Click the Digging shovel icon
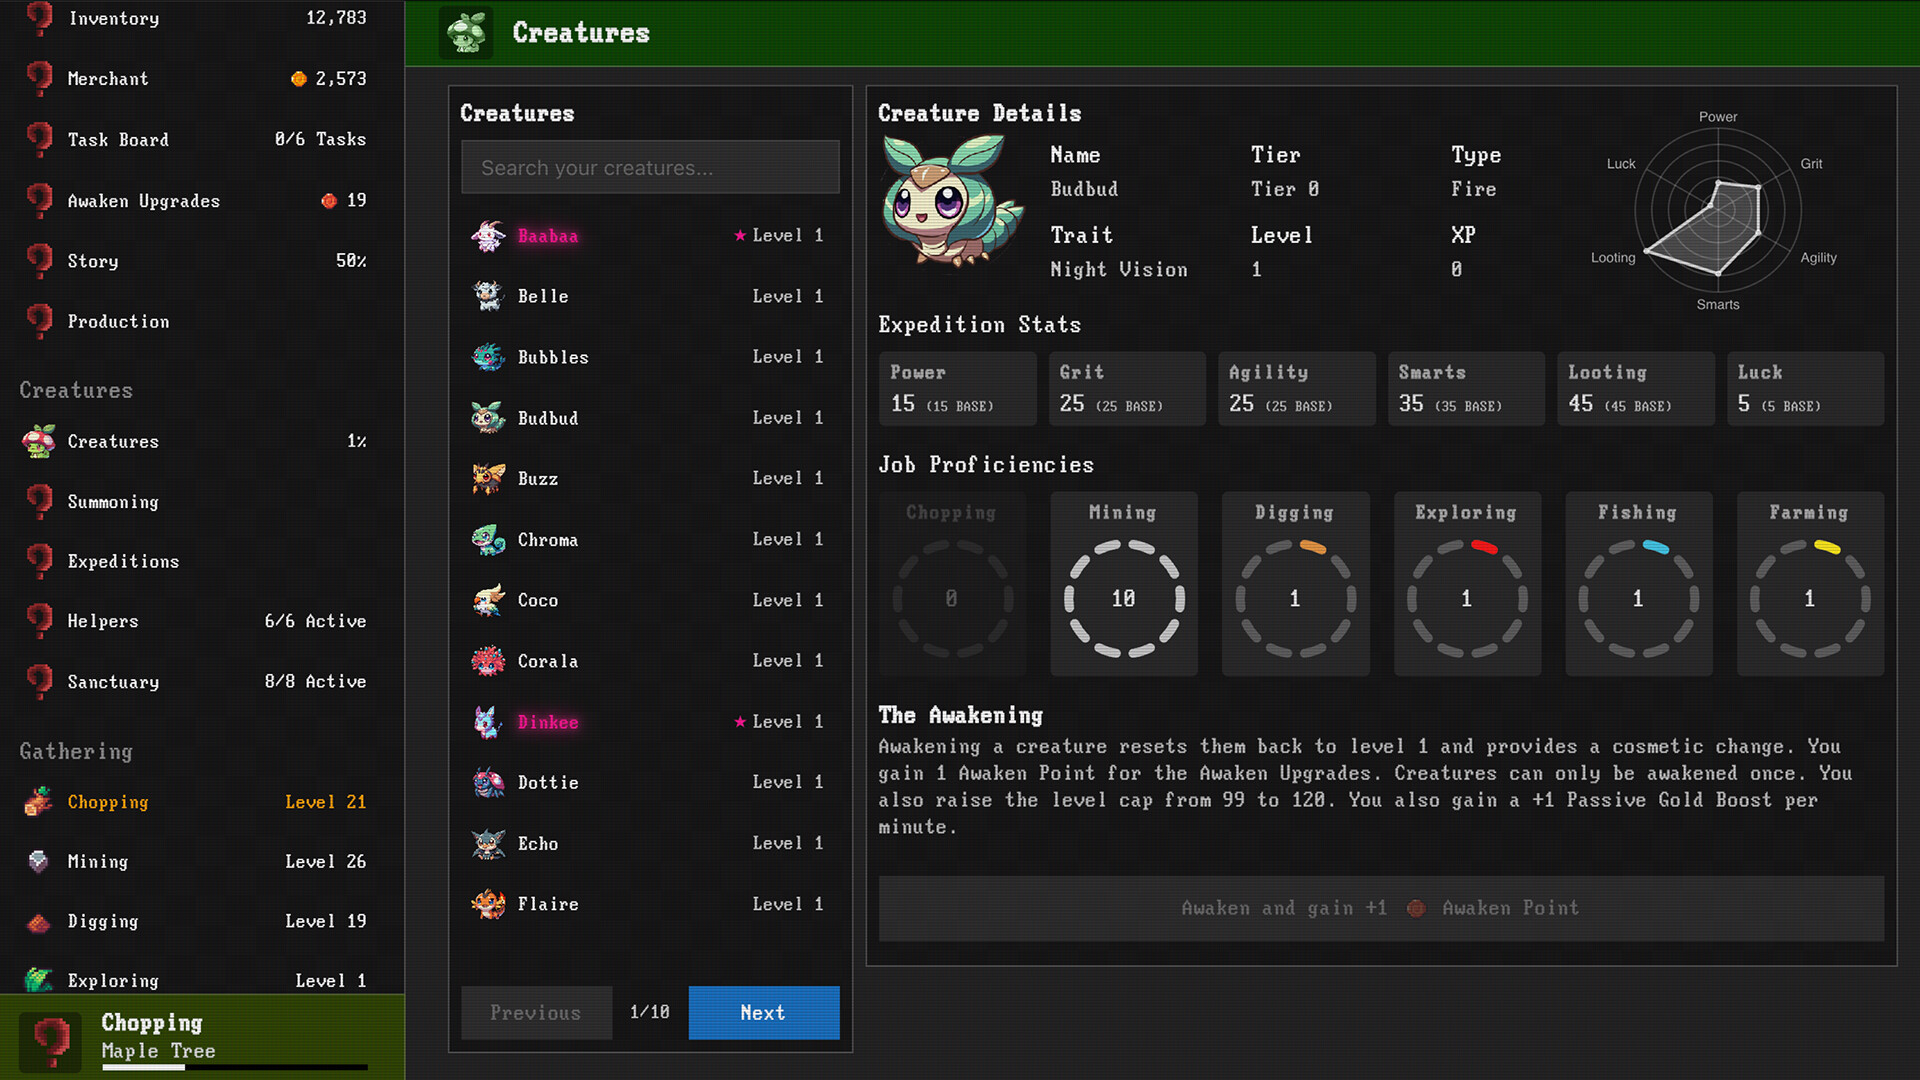This screenshot has width=1920, height=1080. click(38, 921)
